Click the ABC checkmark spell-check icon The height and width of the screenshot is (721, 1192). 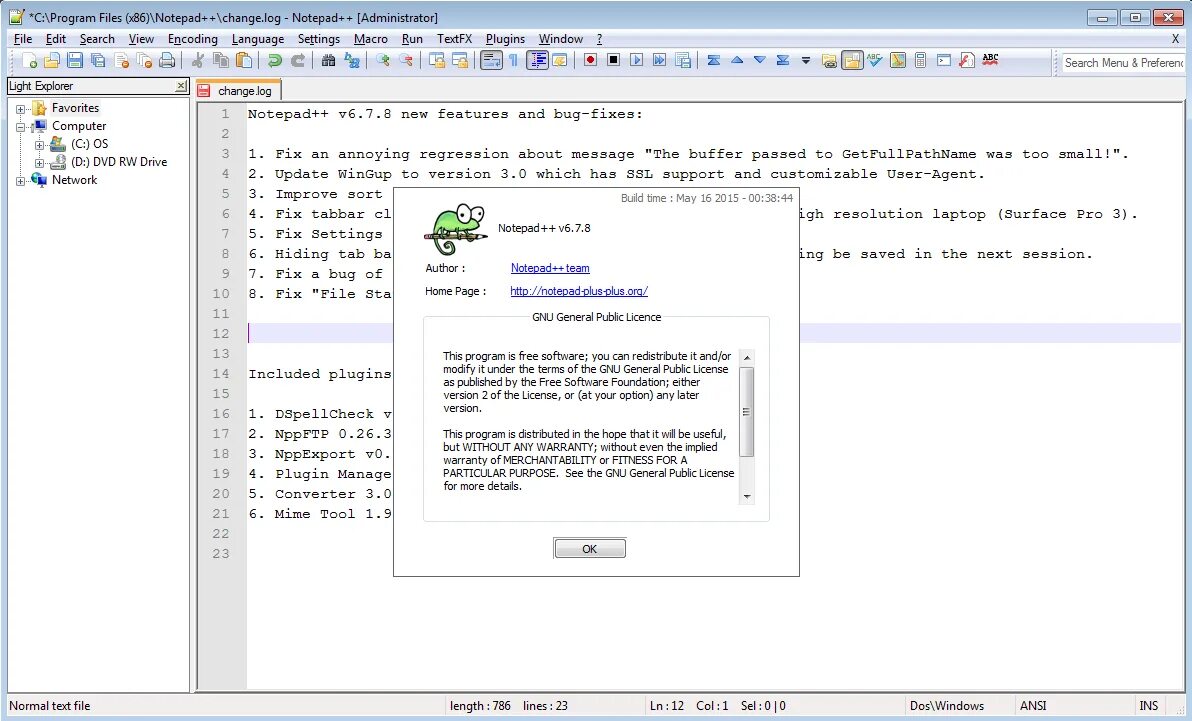[x=874, y=60]
